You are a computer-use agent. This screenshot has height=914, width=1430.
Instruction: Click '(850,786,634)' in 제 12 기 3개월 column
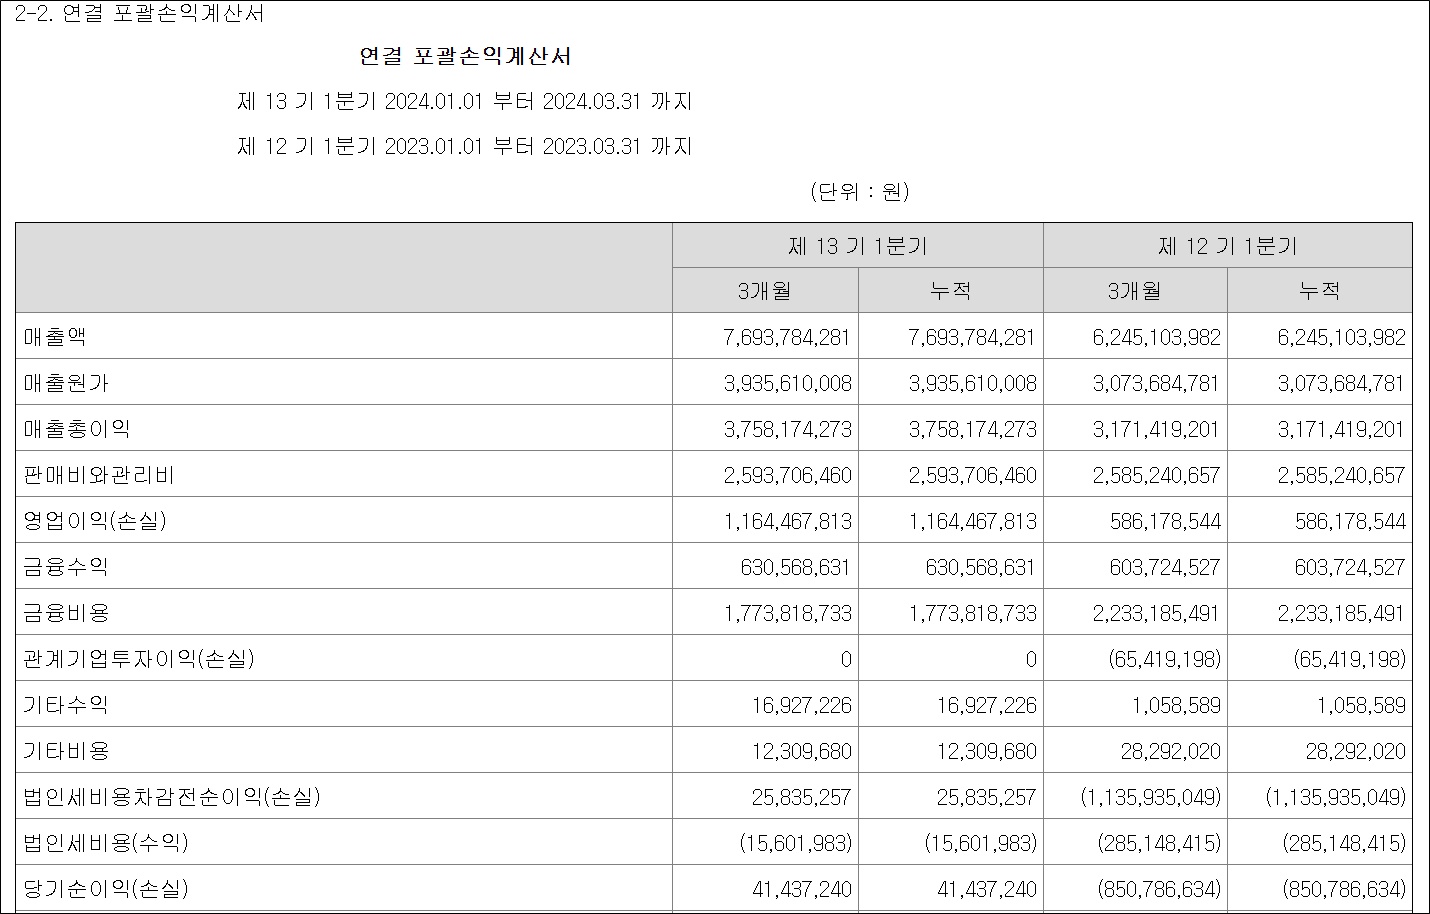tap(1160, 890)
